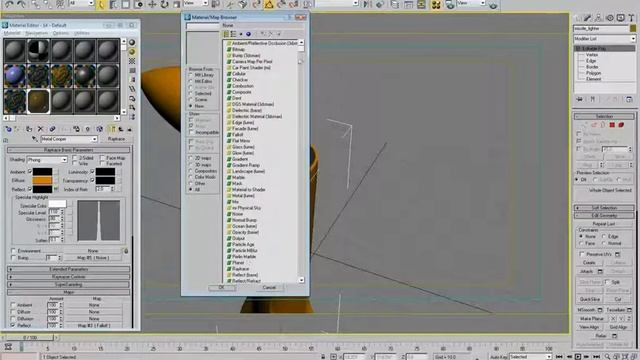640x360 pixels.
Task: Toggle the Preserve UVs checkbox
Action: (x=582, y=254)
